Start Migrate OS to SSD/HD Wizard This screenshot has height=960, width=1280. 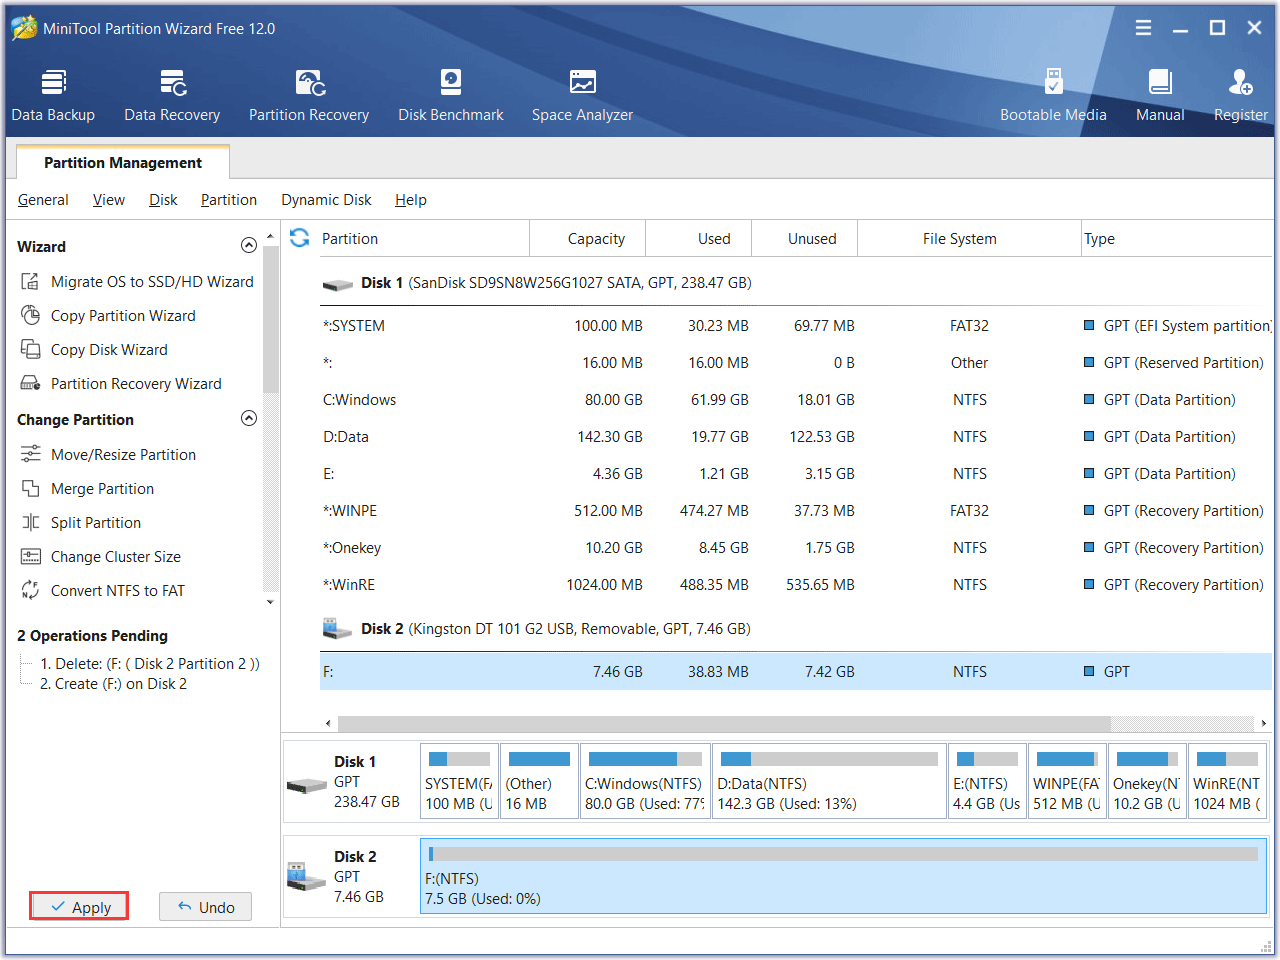137,282
